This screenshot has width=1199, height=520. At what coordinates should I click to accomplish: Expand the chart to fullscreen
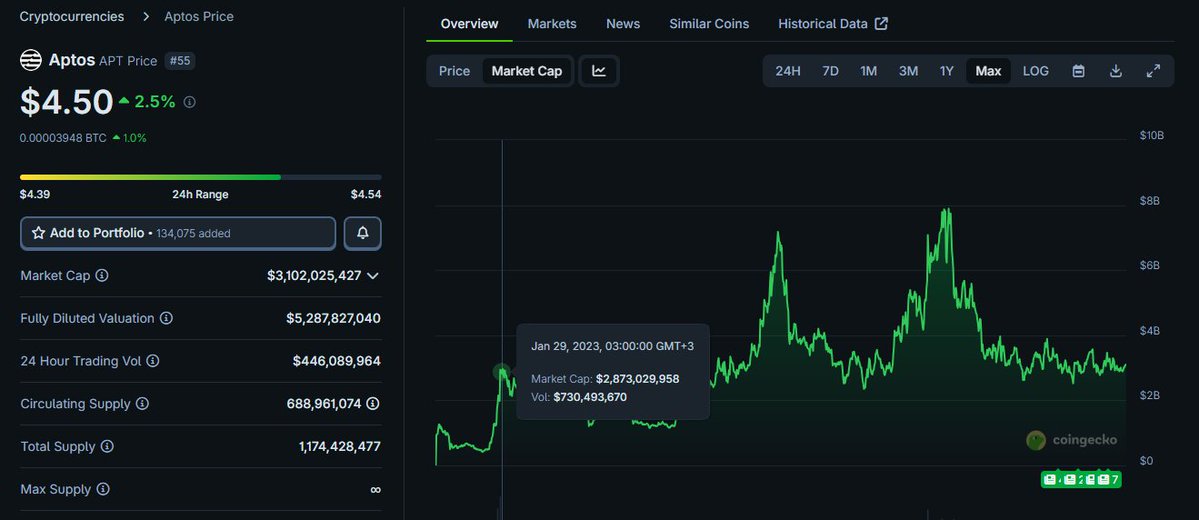1154,71
